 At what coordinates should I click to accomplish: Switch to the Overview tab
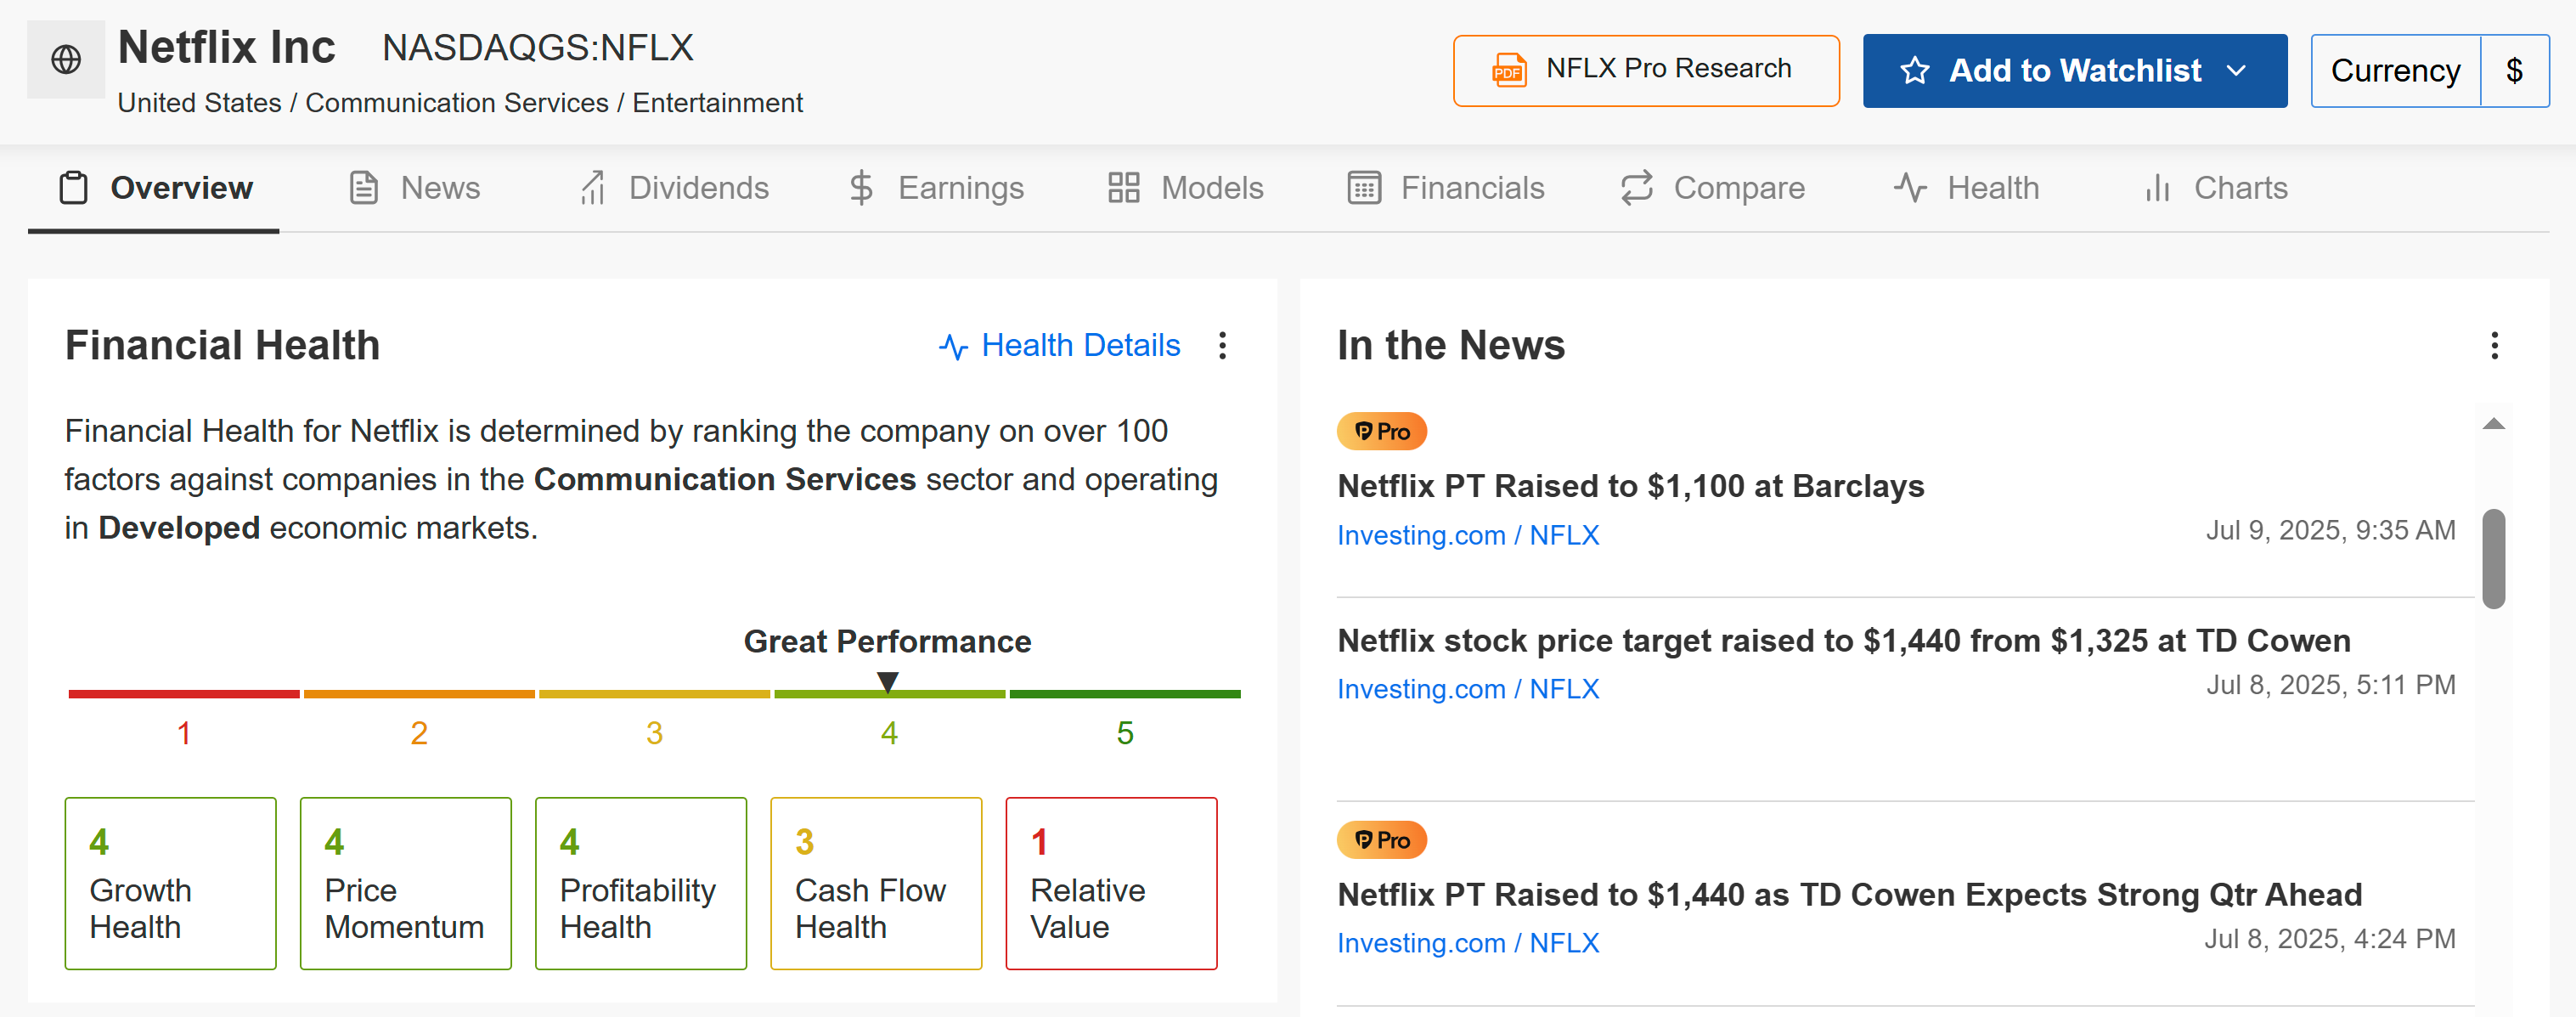click(x=154, y=188)
